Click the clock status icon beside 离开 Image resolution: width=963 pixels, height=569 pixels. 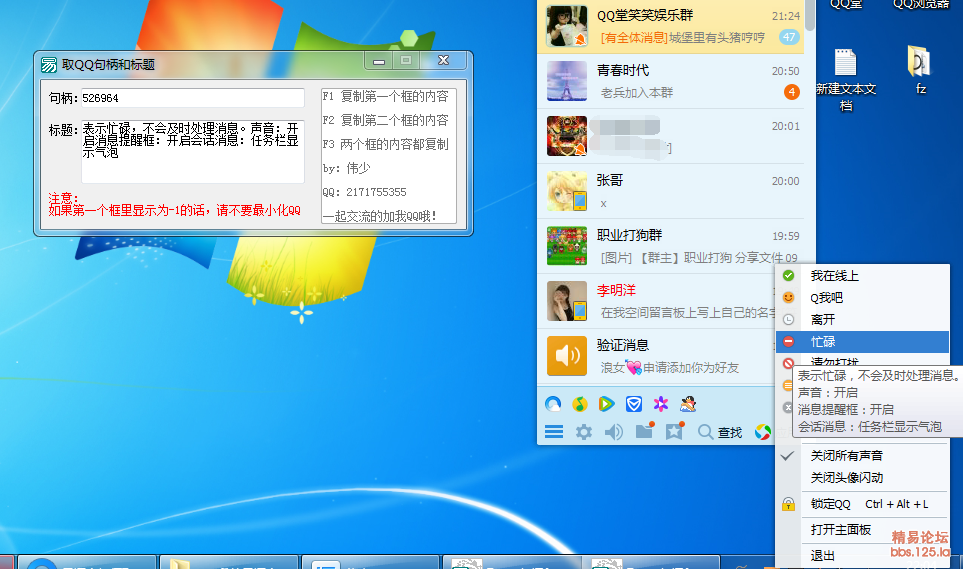(x=789, y=320)
